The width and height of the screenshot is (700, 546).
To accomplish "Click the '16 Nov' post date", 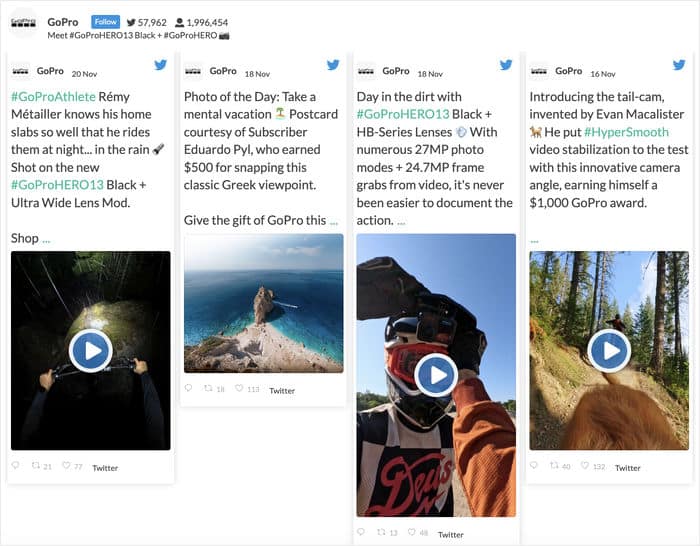I will click(x=603, y=74).
